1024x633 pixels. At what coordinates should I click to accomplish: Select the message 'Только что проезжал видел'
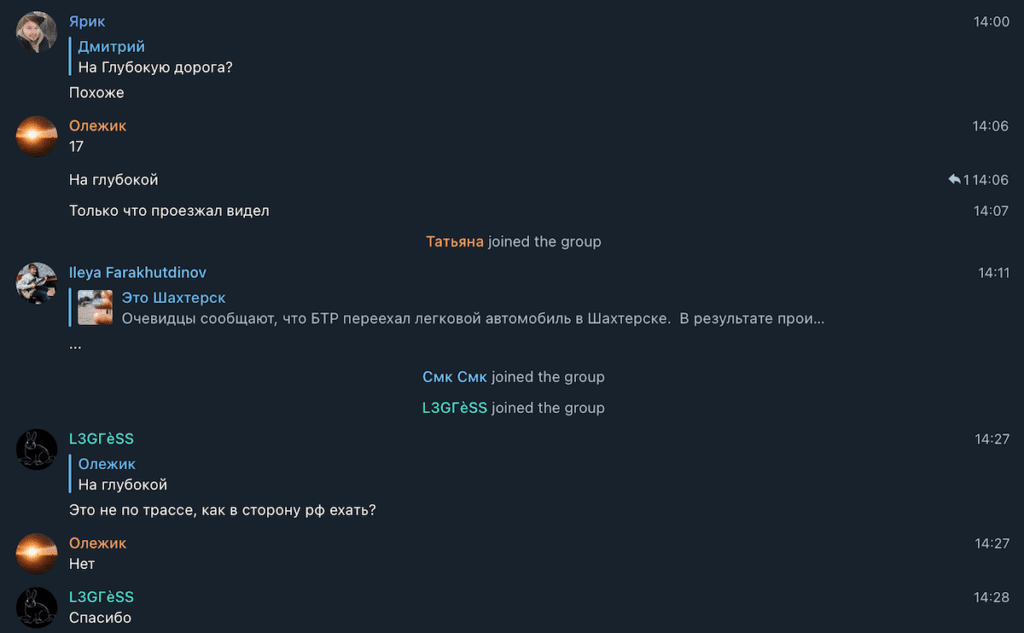tap(169, 211)
